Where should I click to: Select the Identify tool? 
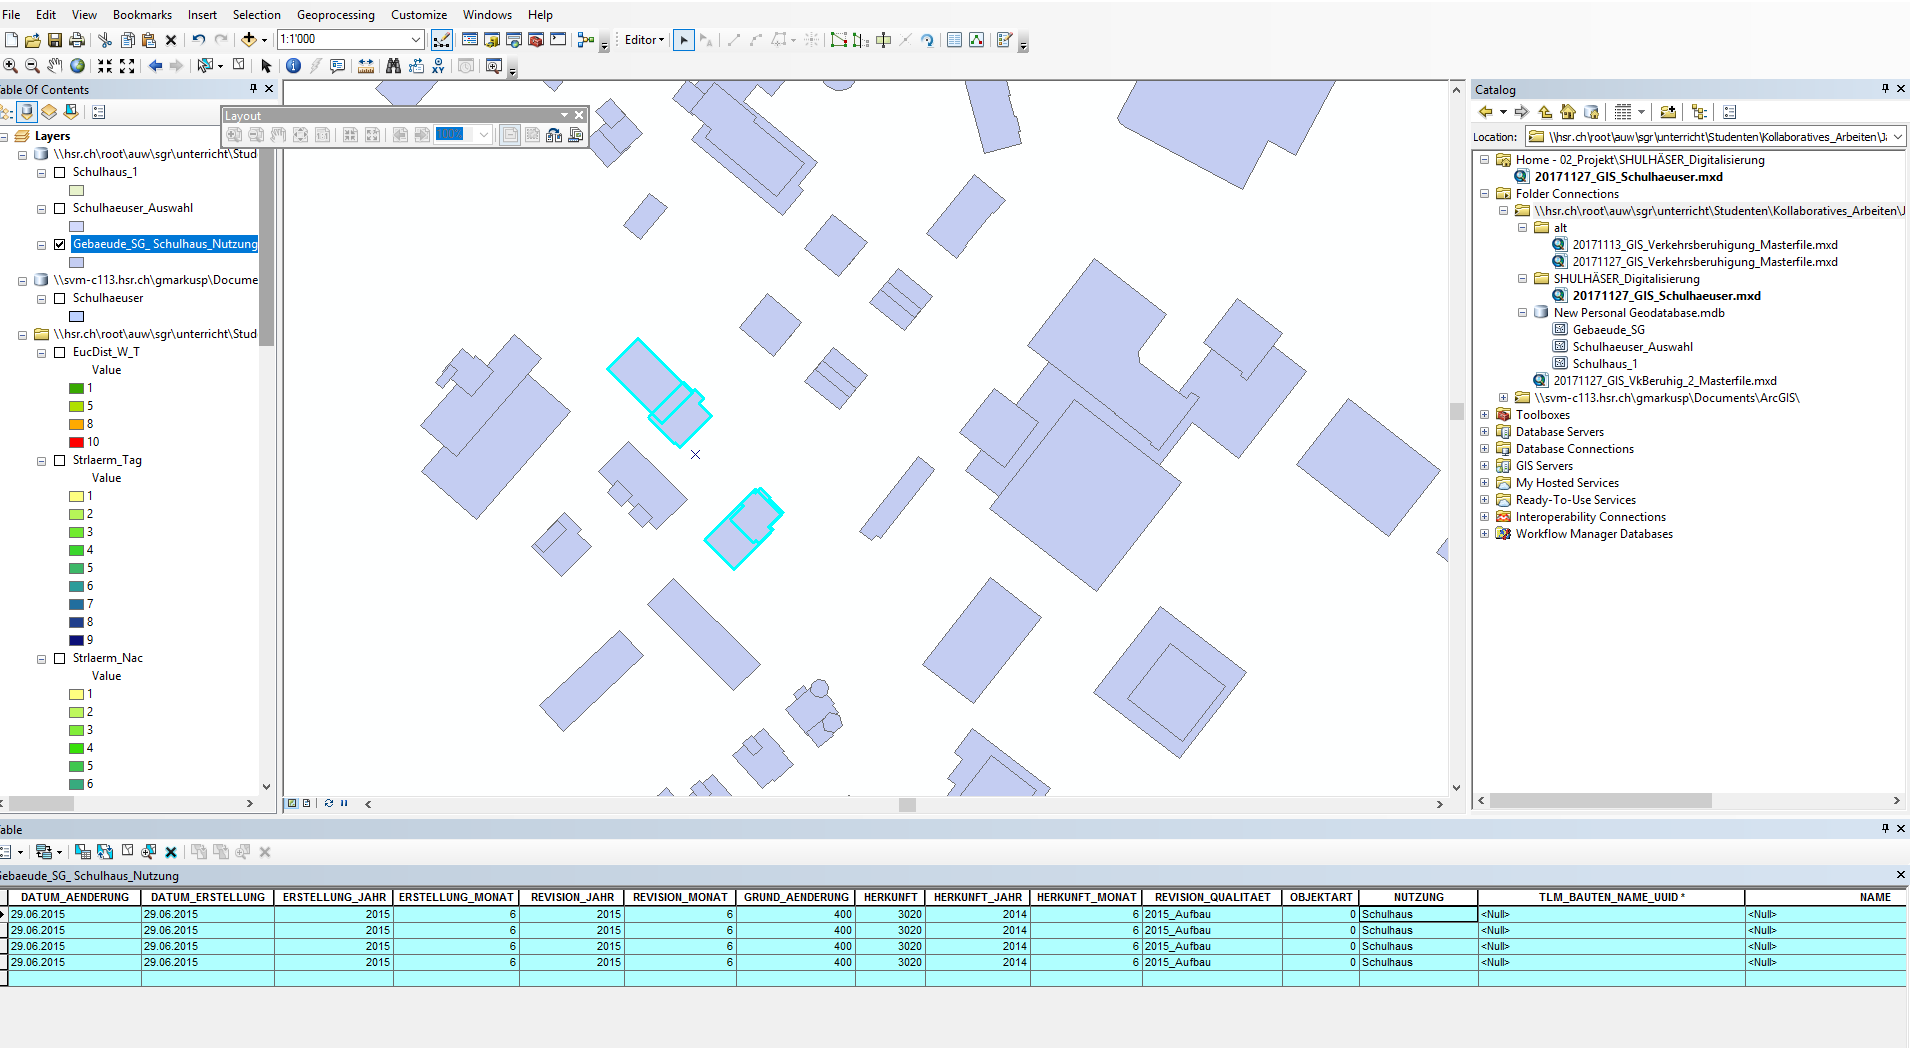pyautogui.click(x=293, y=66)
